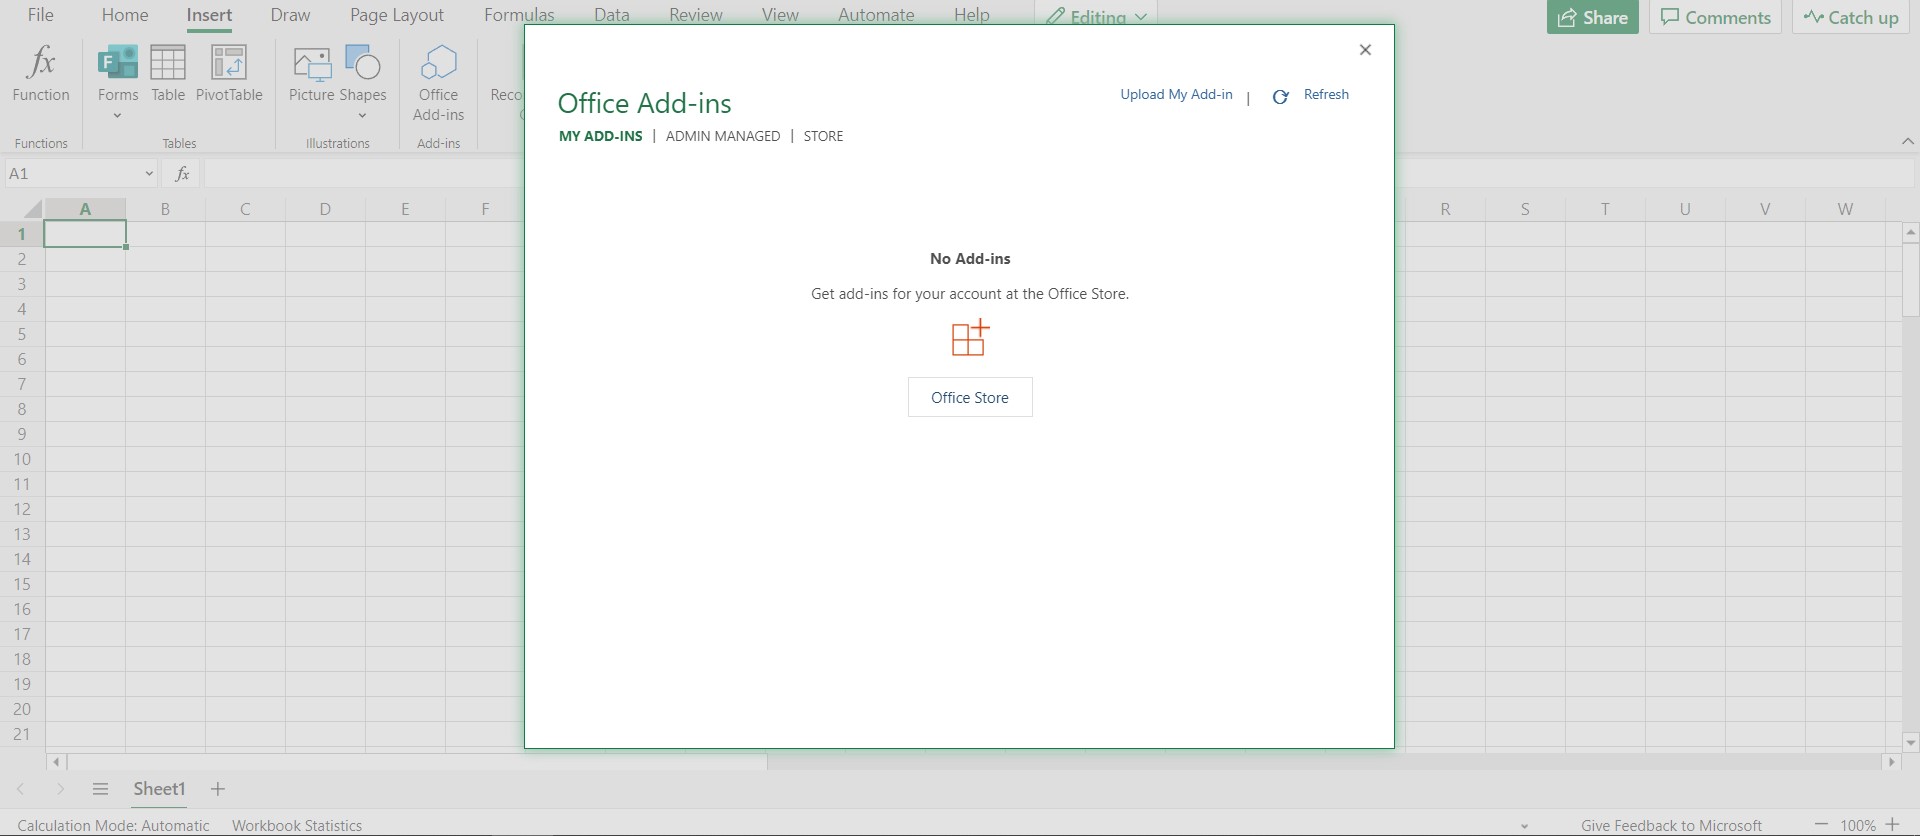Viewport: 1920px width, 836px height.
Task: Click the vertical scrollbar down arrow
Action: 1911,742
